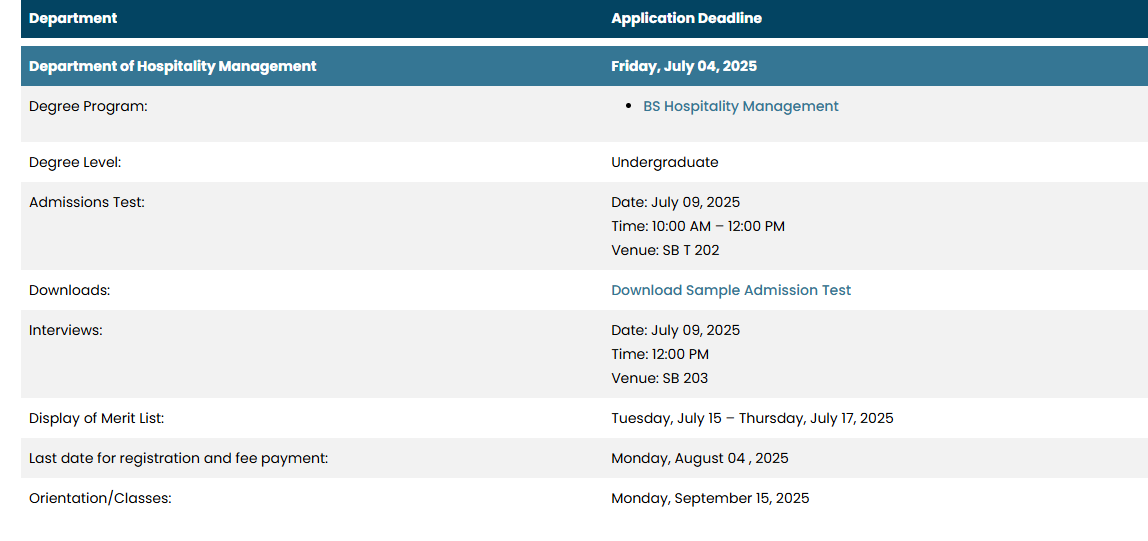1148x541 pixels.
Task: Click the Download Sample Admission Test link
Action: pyautogui.click(x=731, y=290)
